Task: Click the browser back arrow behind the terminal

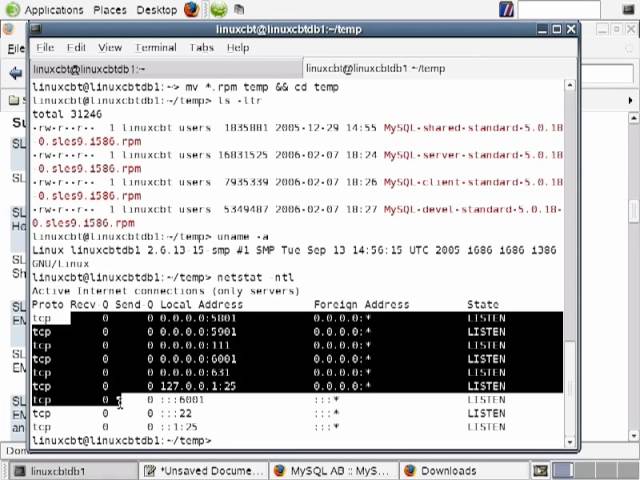Action: pos(16,73)
